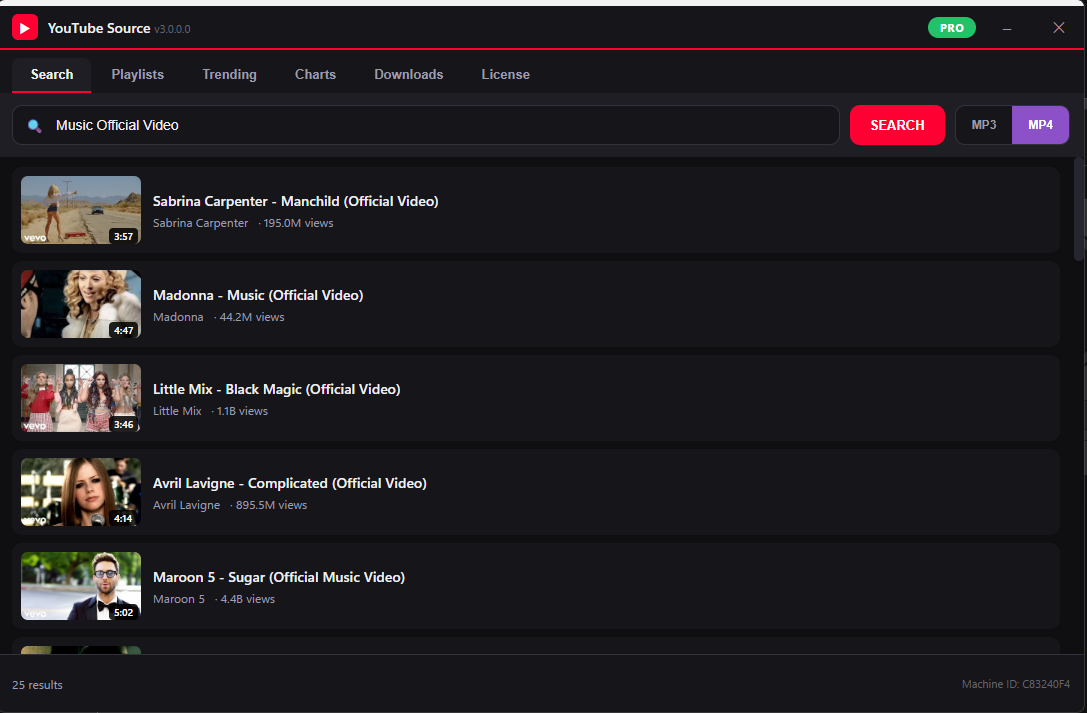Viewport: 1087px width, 713px height.
Task: Click the YouTube Source red play logo
Action: pos(25,28)
